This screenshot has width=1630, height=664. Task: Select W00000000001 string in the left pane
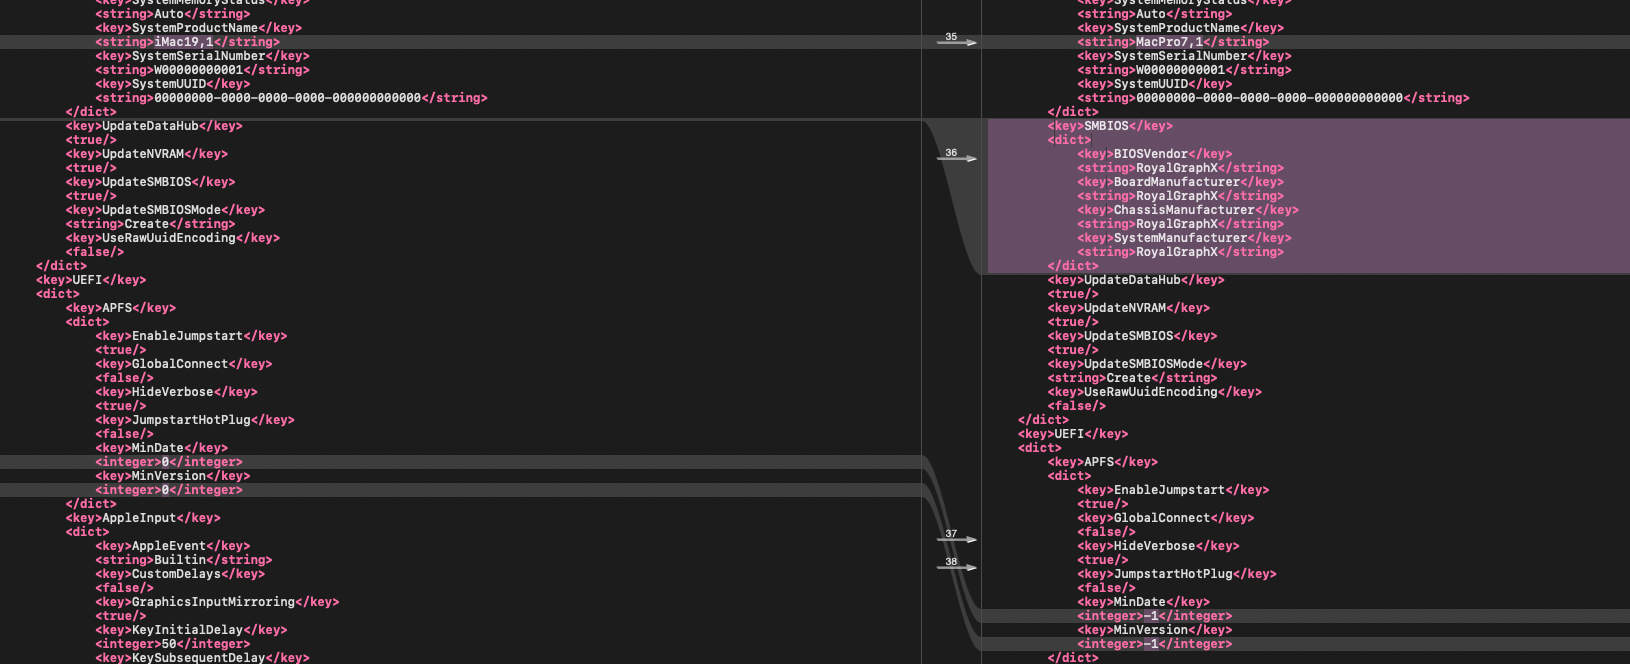tap(203, 70)
